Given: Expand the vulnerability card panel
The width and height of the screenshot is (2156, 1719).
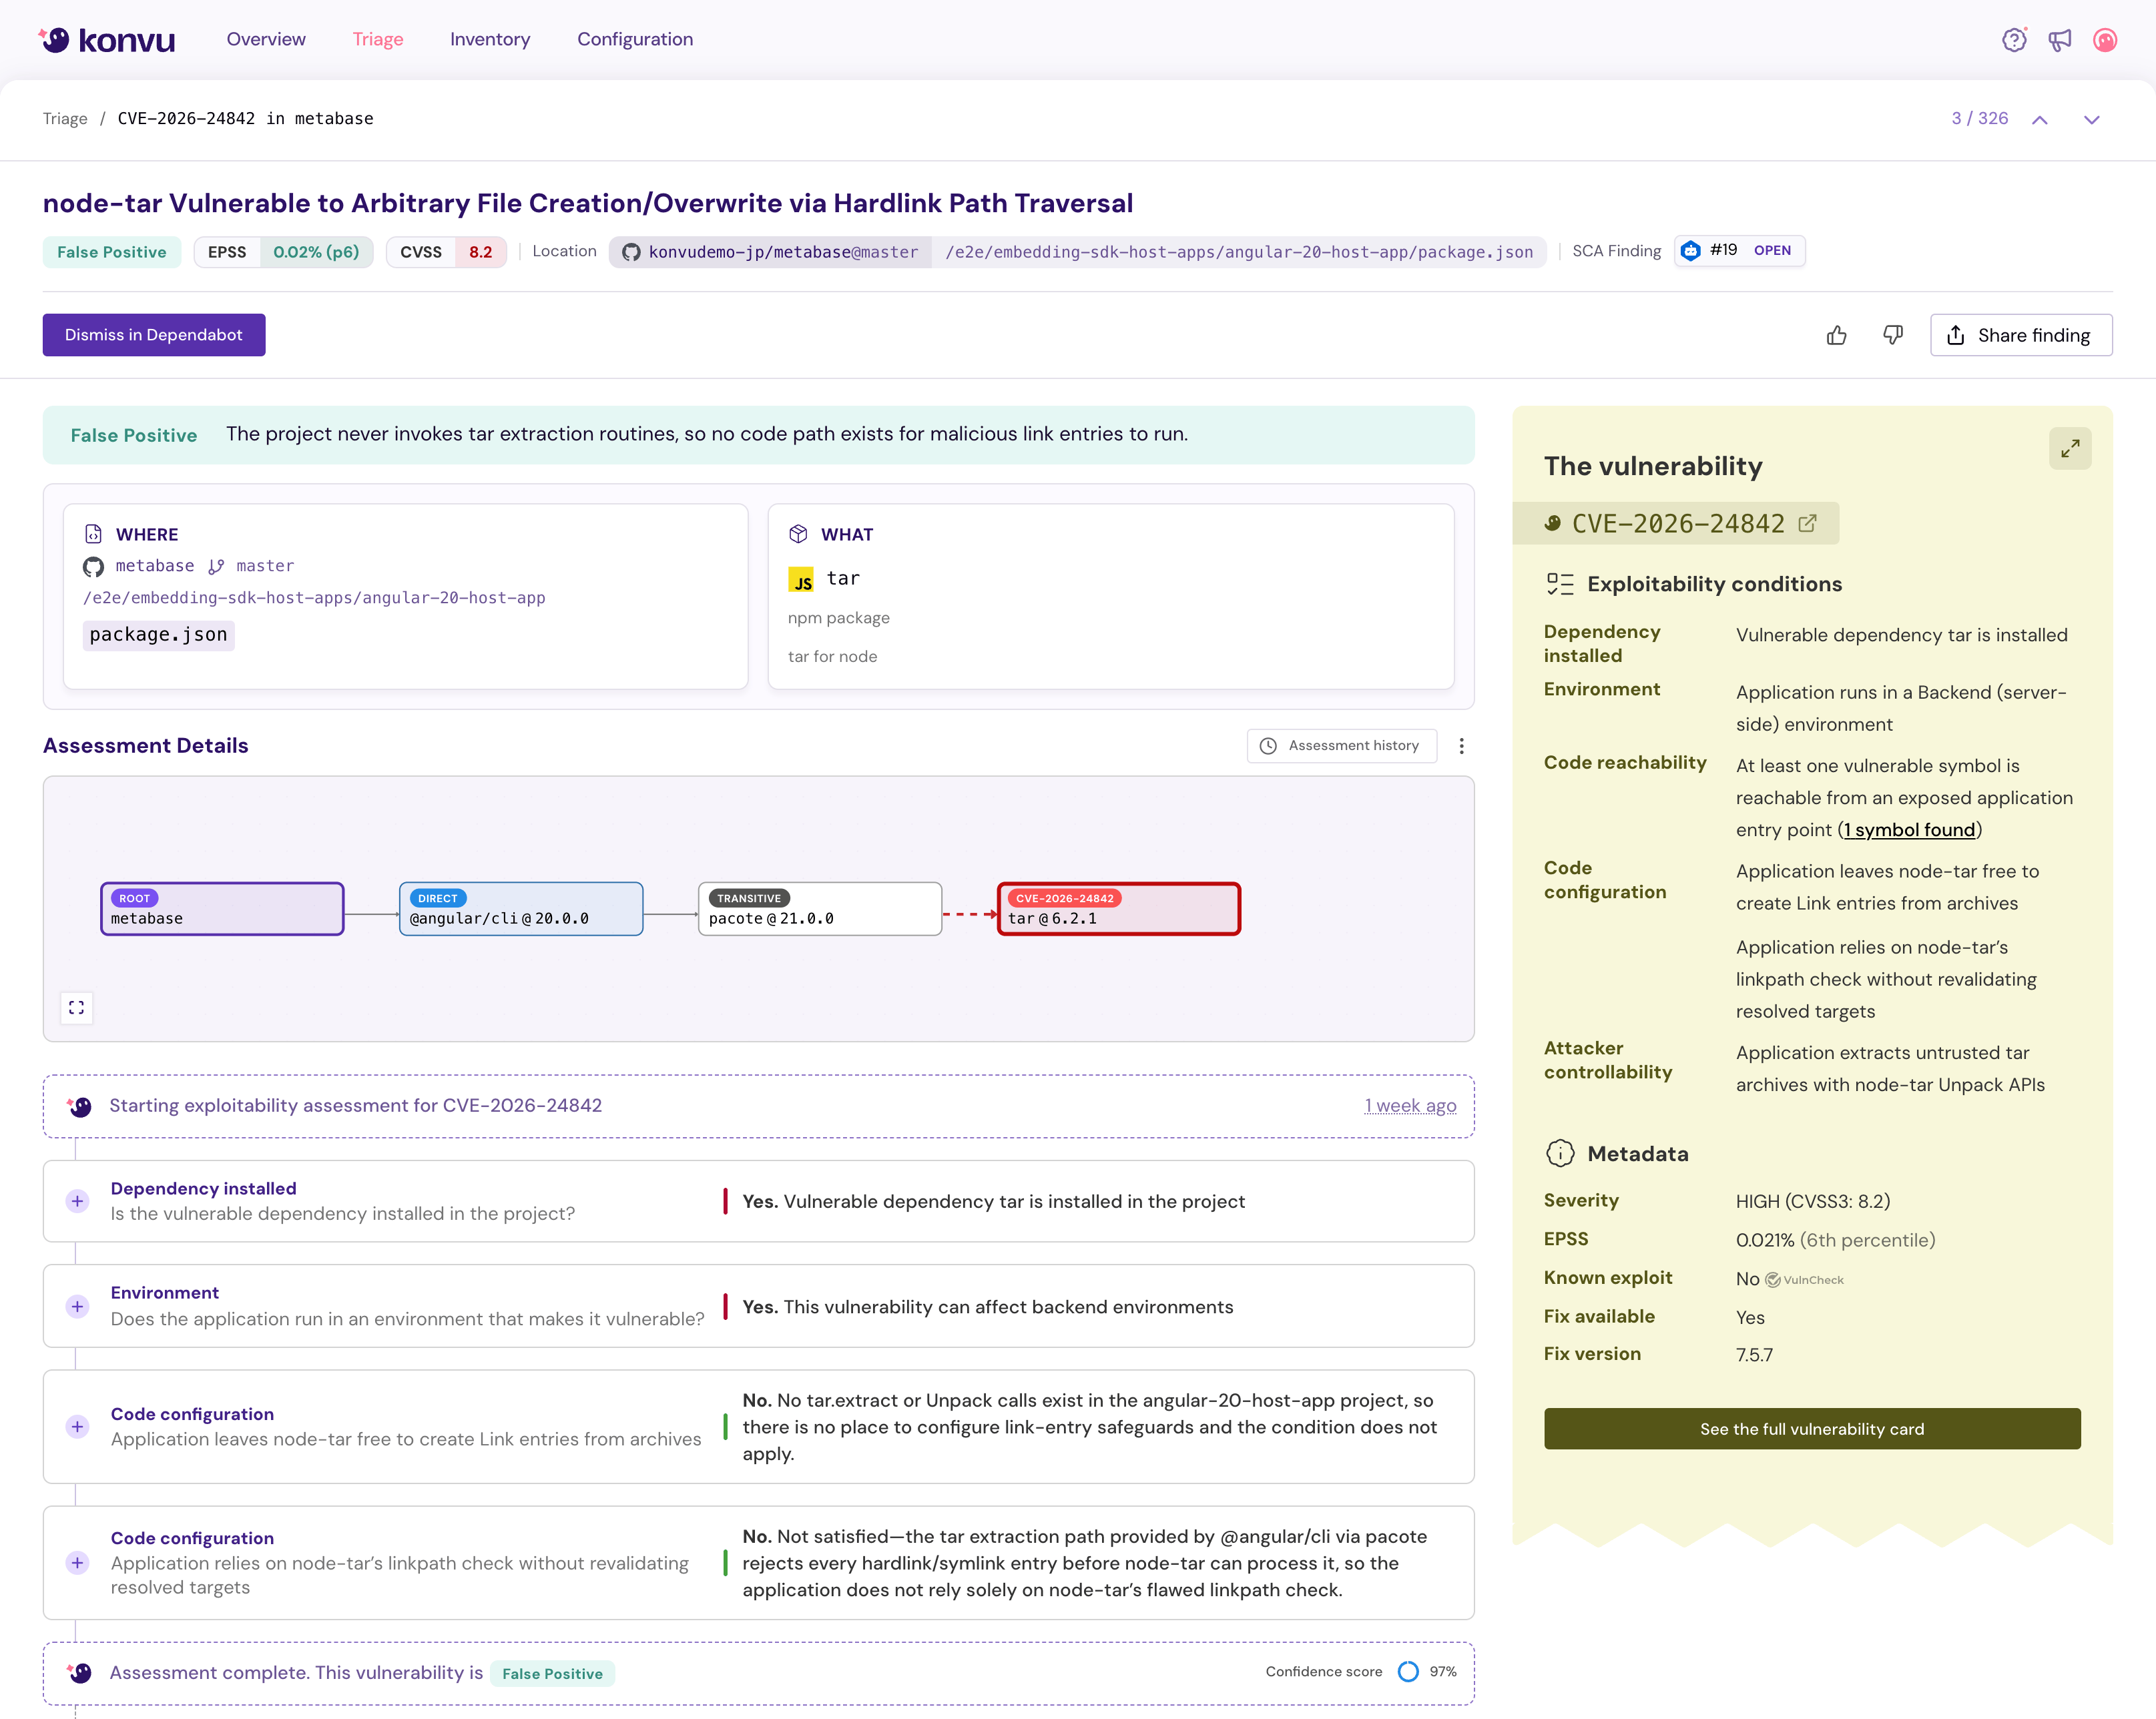Looking at the screenshot, I should coord(2069,448).
